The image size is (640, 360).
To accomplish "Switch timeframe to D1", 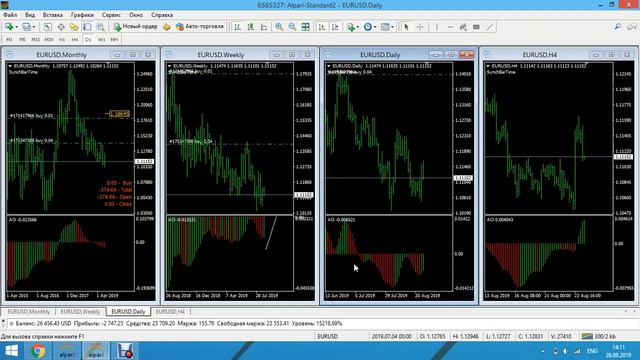I will tap(88, 40).
